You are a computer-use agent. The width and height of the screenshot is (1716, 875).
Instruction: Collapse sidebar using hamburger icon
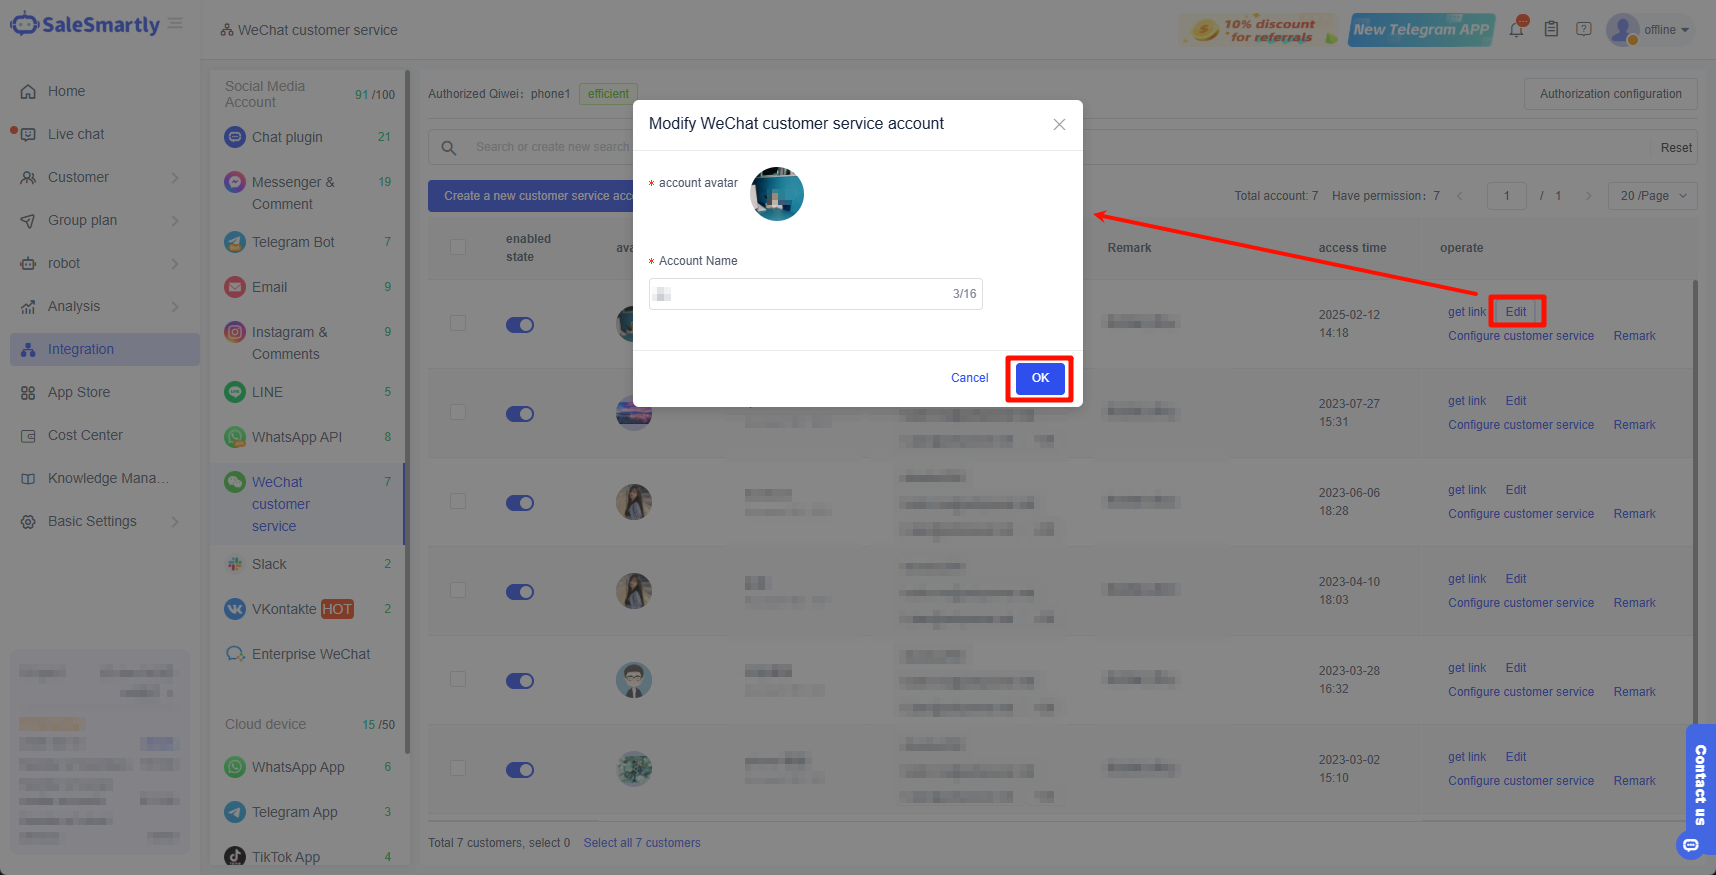pyautogui.click(x=175, y=23)
